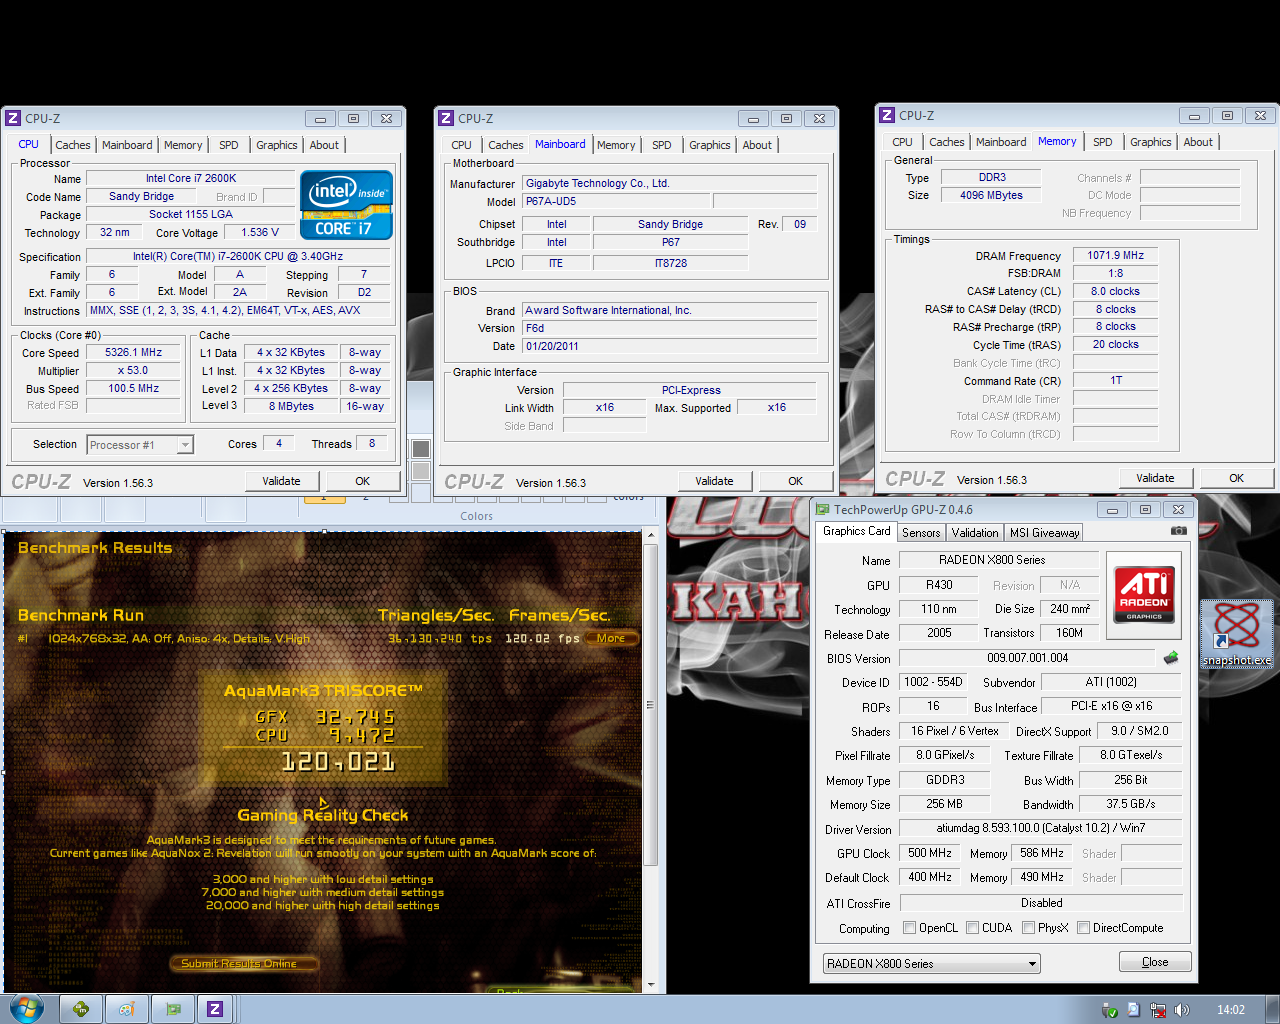Open the RADEON X800 Series GPU dropdown
Image resolution: width=1280 pixels, height=1024 pixels.
click(932, 963)
